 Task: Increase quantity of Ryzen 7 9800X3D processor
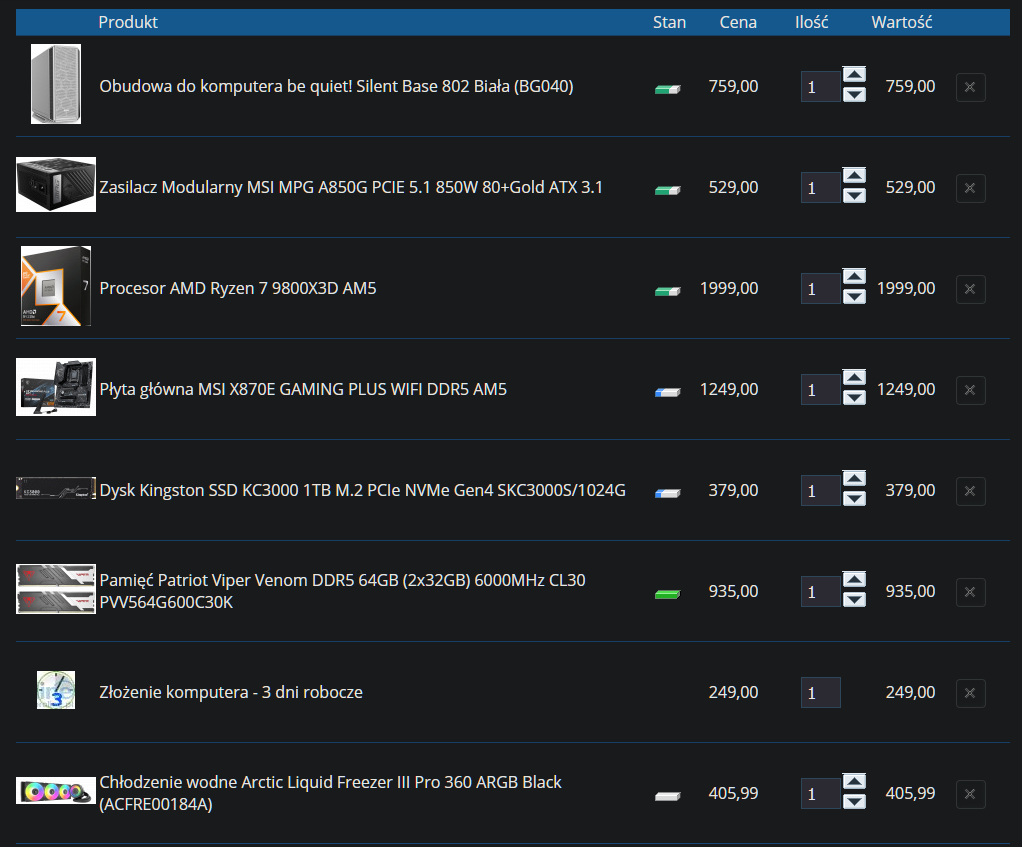(x=854, y=277)
